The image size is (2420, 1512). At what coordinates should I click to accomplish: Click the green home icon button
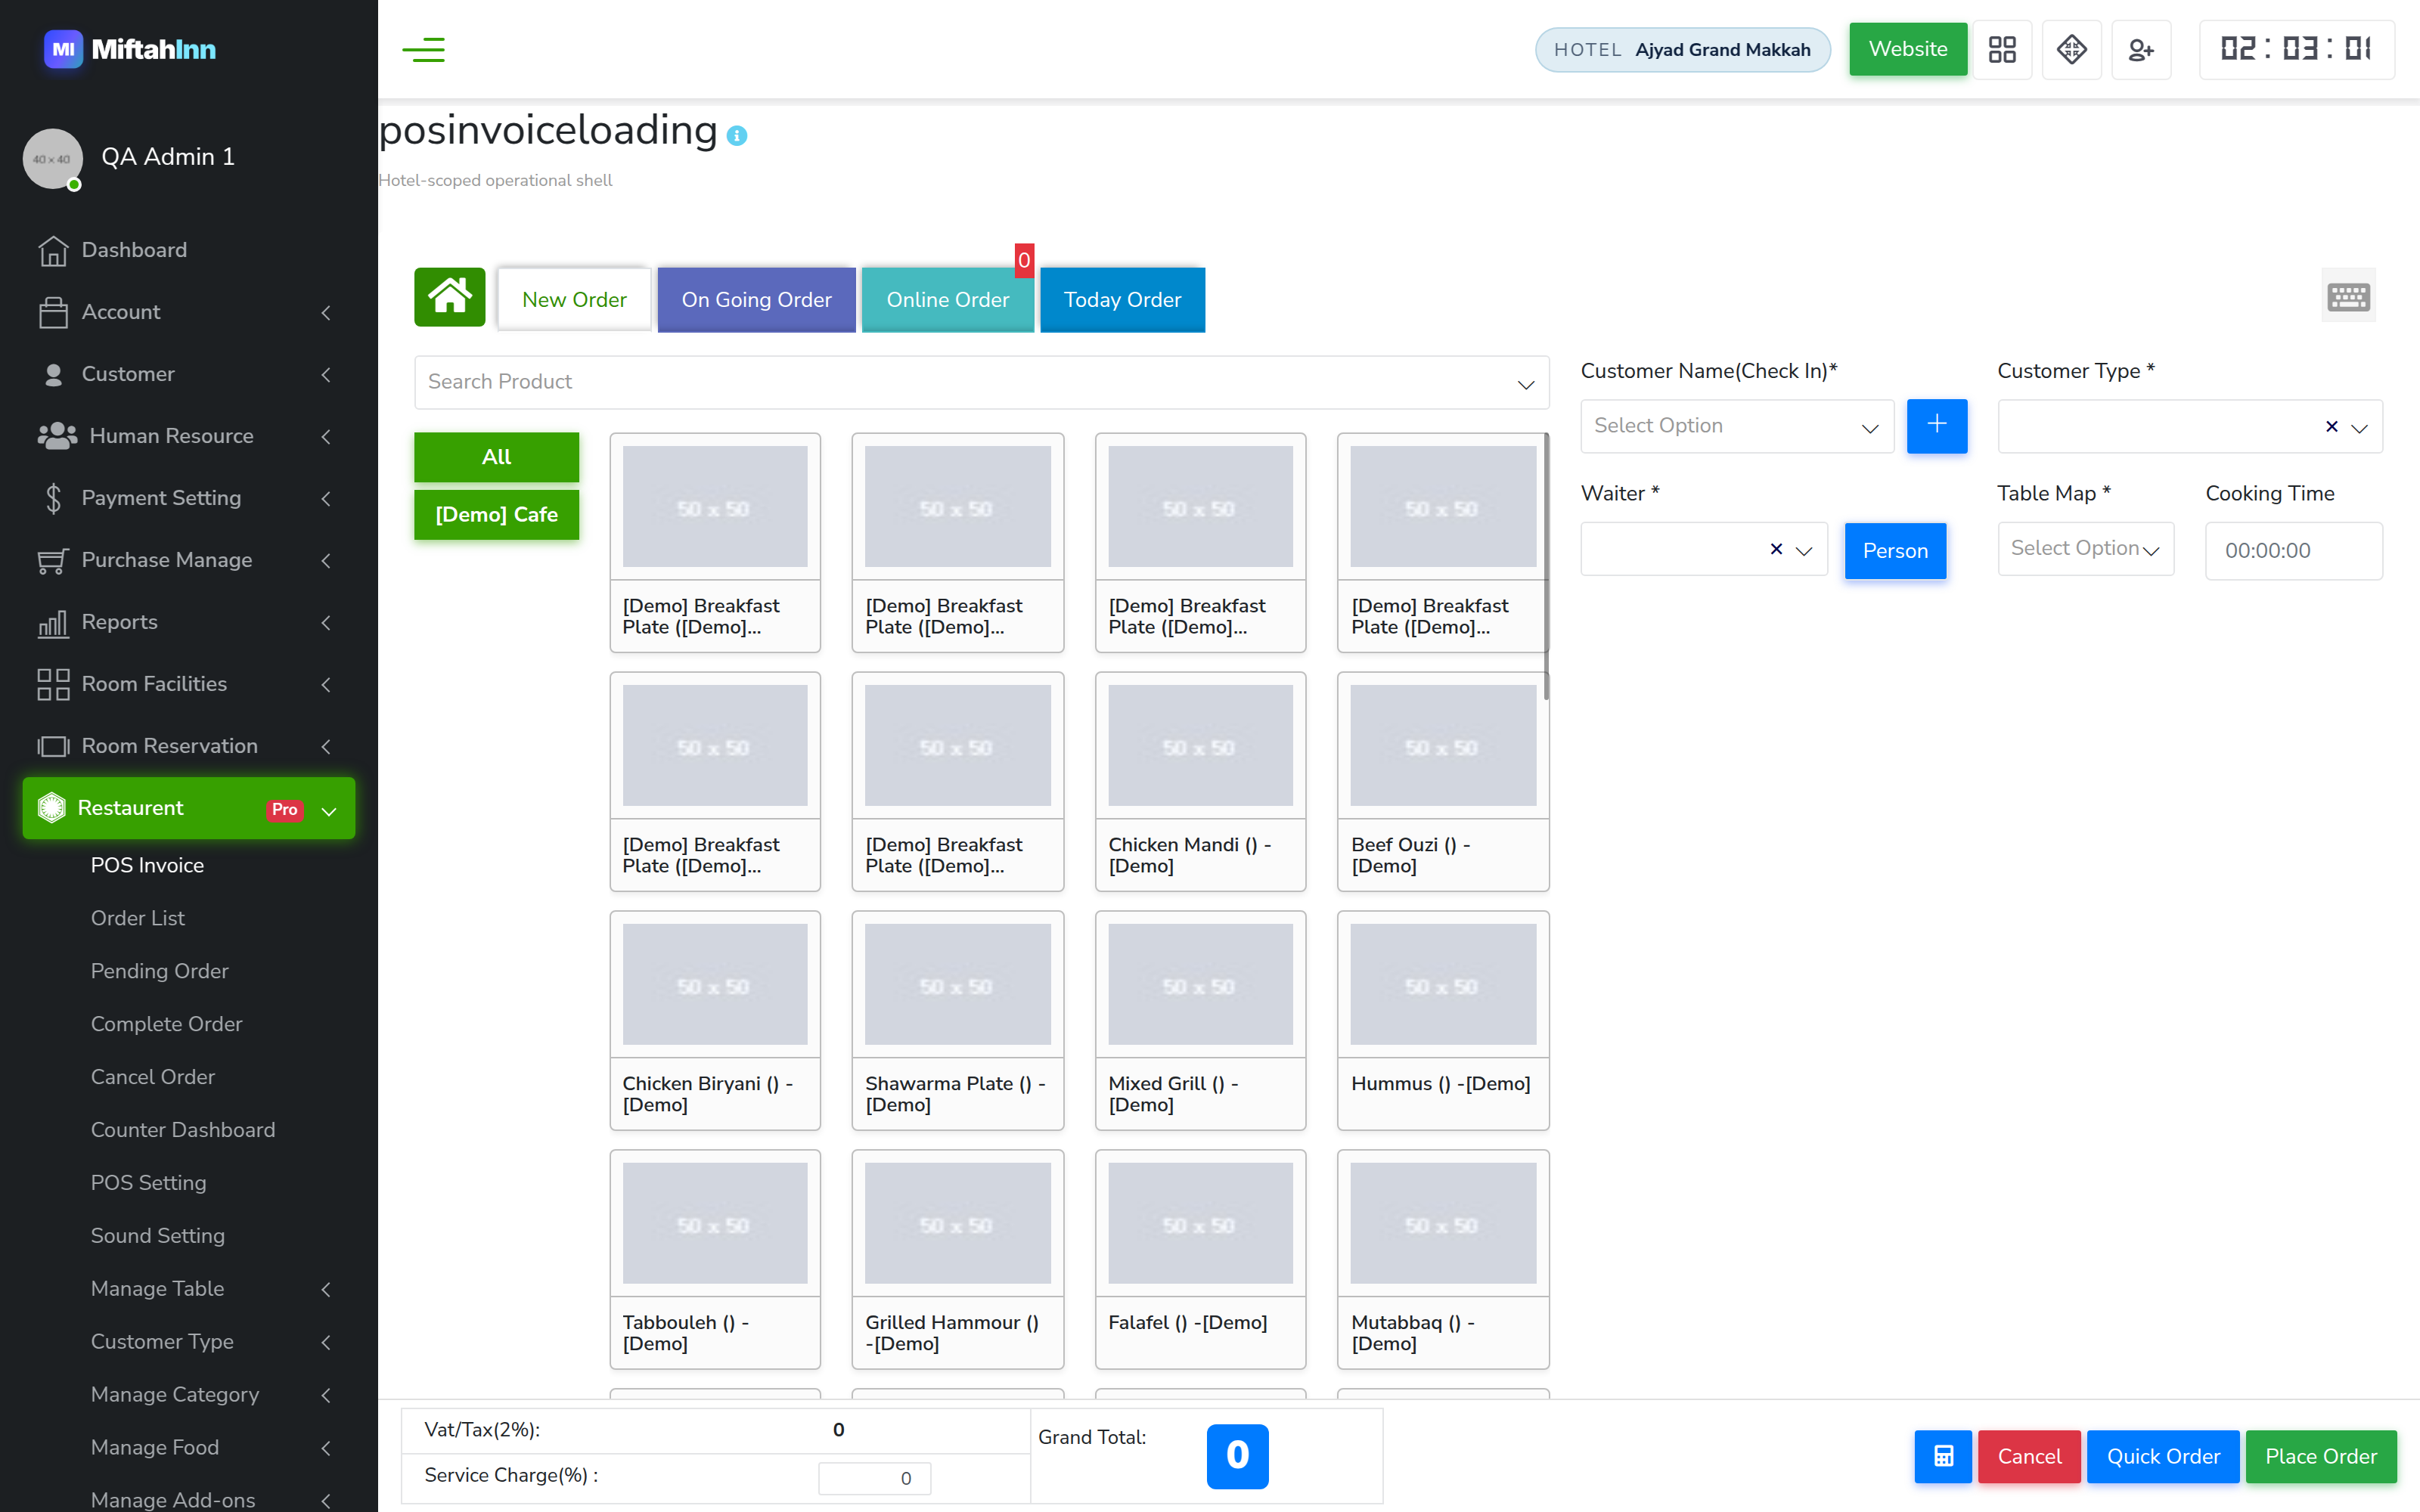450,297
